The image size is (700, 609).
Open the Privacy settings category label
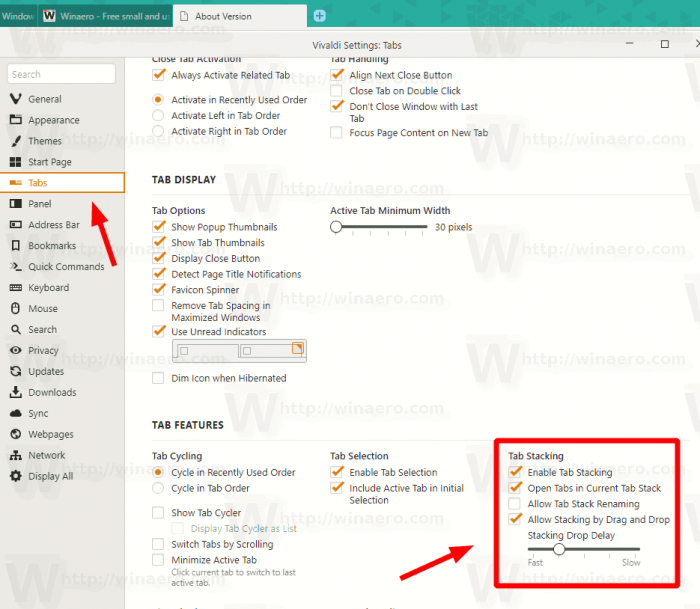coord(43,350)
